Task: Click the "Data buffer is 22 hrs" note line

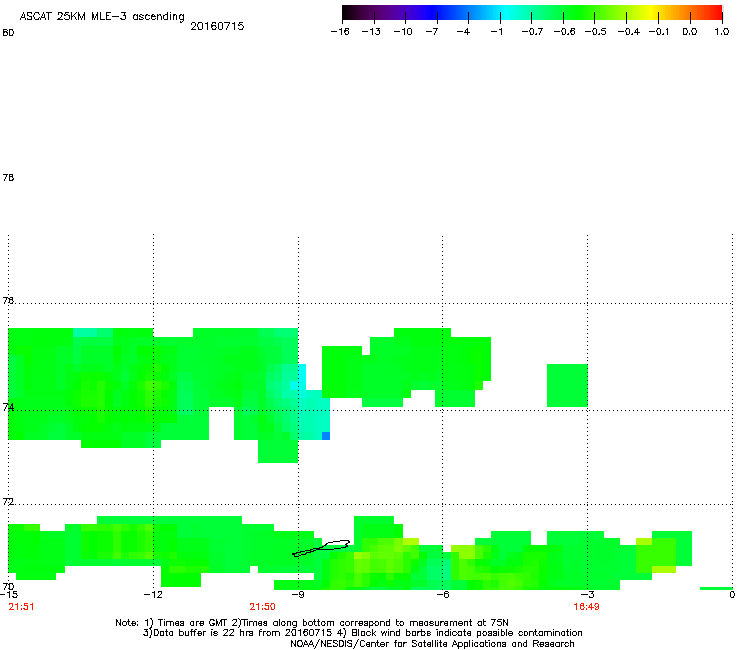Action: (362, 633)
